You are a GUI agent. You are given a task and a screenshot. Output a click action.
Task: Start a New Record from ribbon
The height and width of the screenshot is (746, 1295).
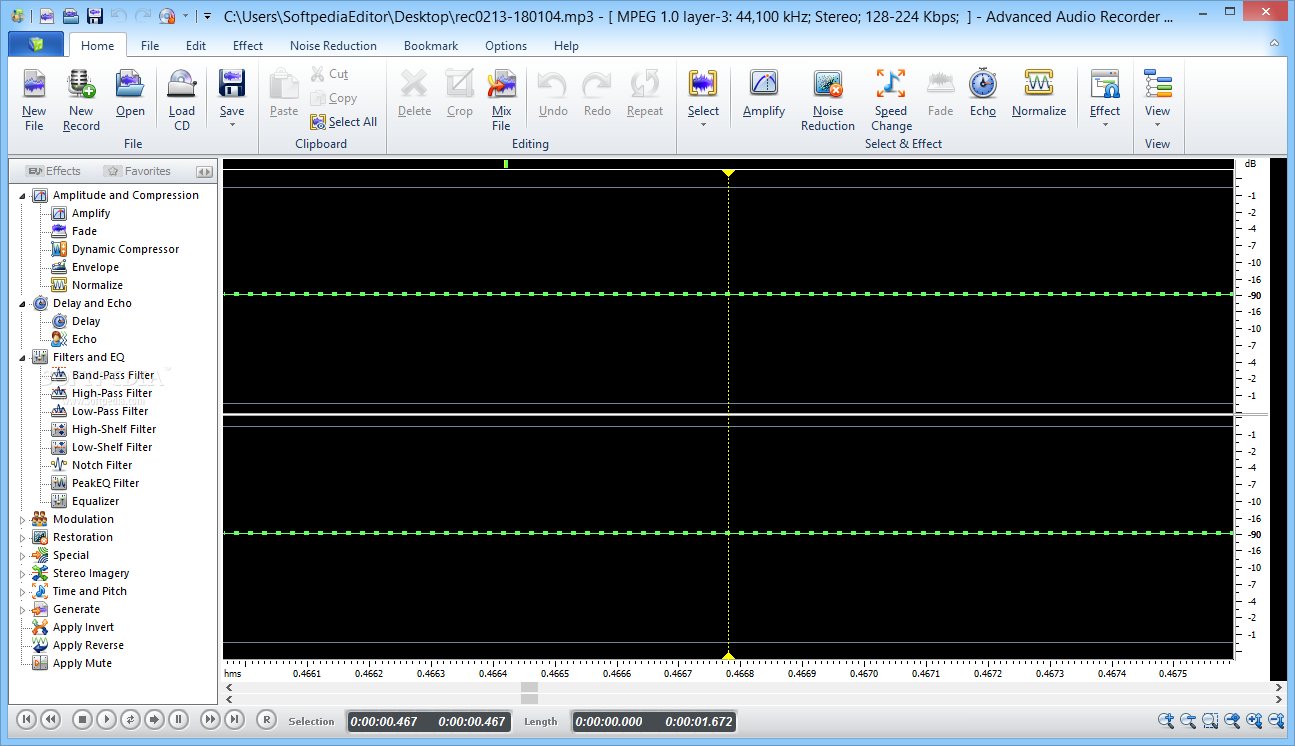coord(81,84)
